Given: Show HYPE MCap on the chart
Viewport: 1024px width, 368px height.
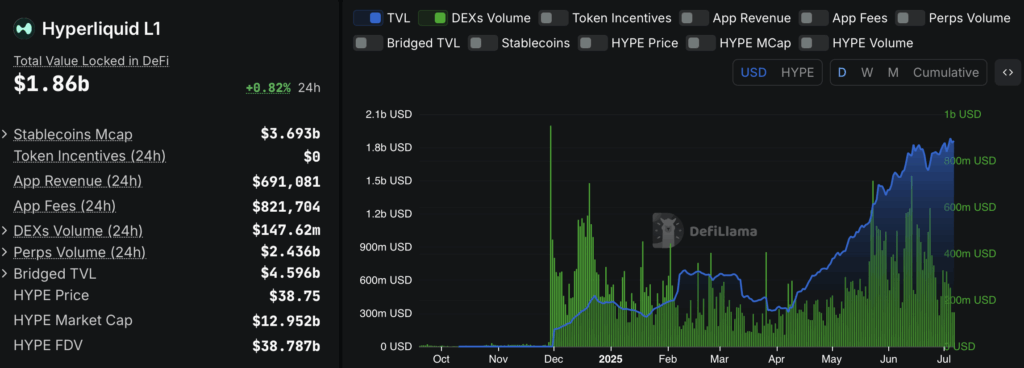Looking at the screenshot, I should point(701,43).
